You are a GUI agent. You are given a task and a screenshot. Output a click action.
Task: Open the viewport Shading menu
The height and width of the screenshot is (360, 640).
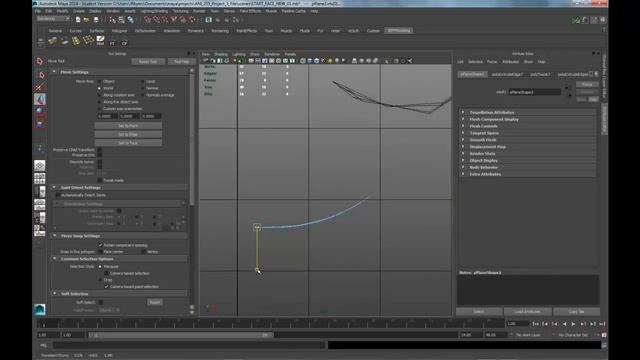coord(221,54)
